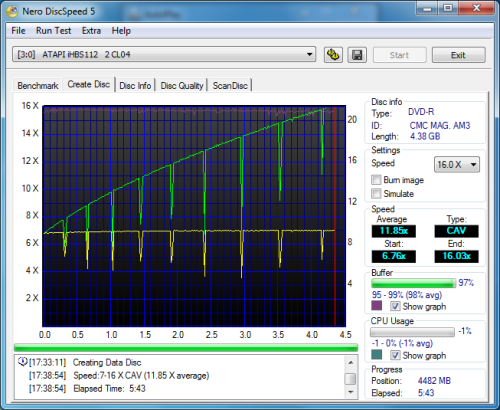Maximize the Nero DiscSpeed window
This screenshot has height=410, width=500.
click(448, 8)
